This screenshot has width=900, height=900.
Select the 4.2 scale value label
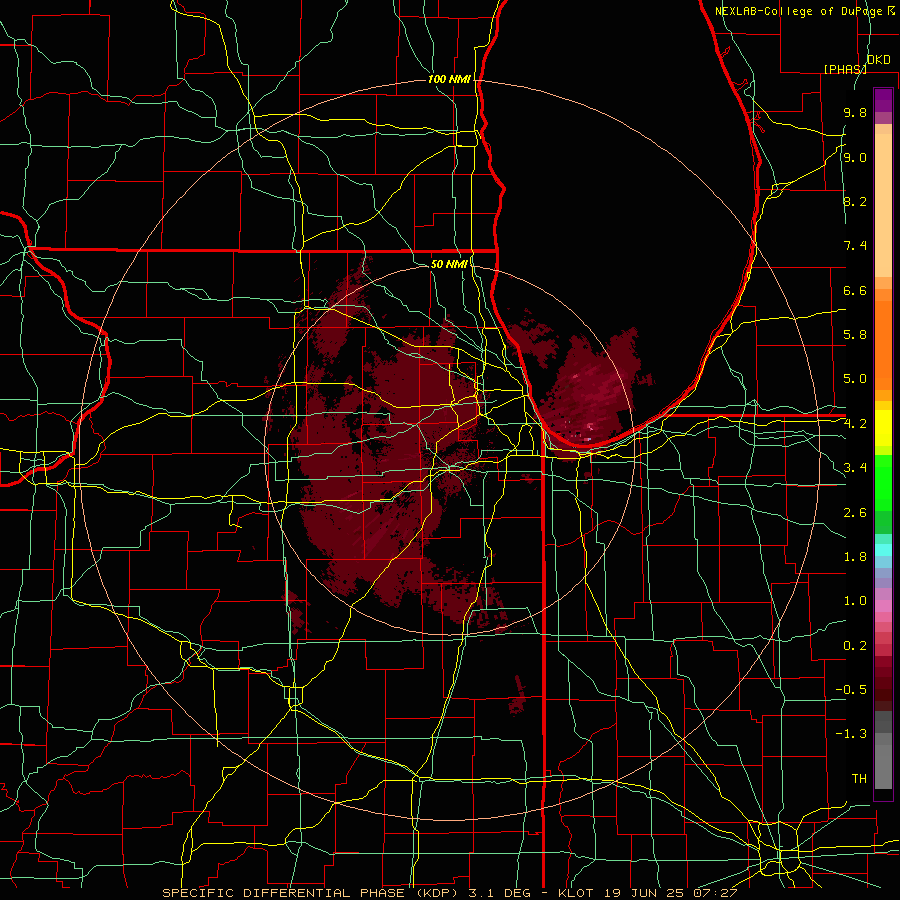click(855, 424)
